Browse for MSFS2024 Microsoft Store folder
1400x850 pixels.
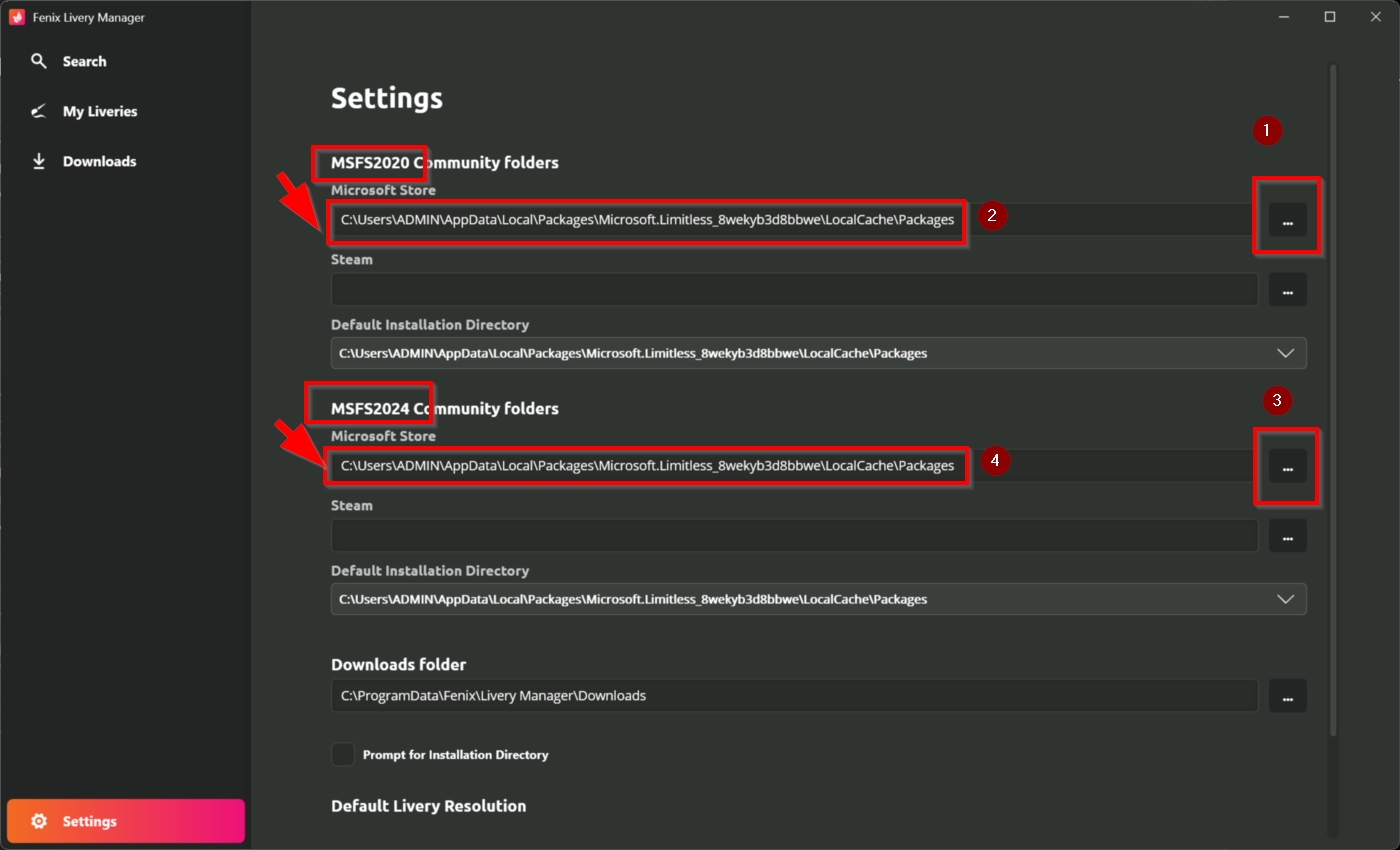click(1288, 466)
